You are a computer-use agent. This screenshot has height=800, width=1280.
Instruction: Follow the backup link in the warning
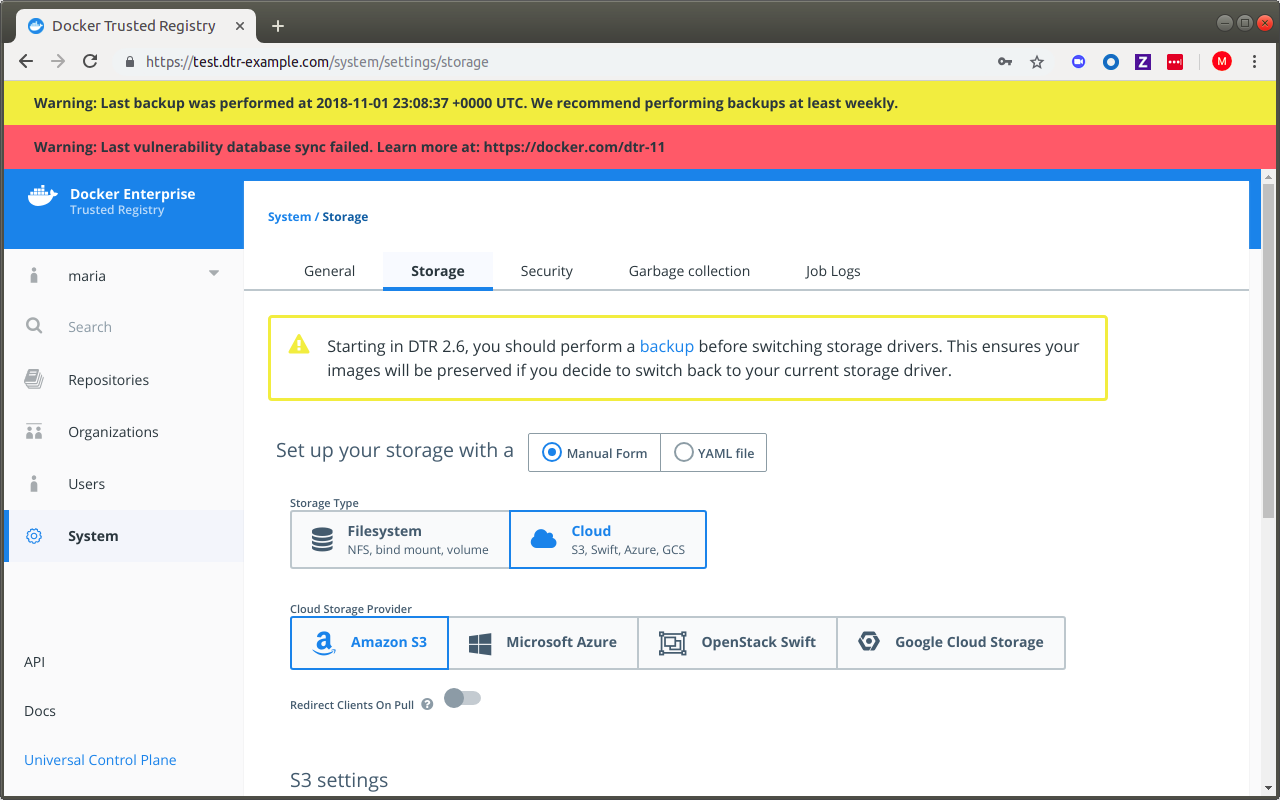point(666,346)
